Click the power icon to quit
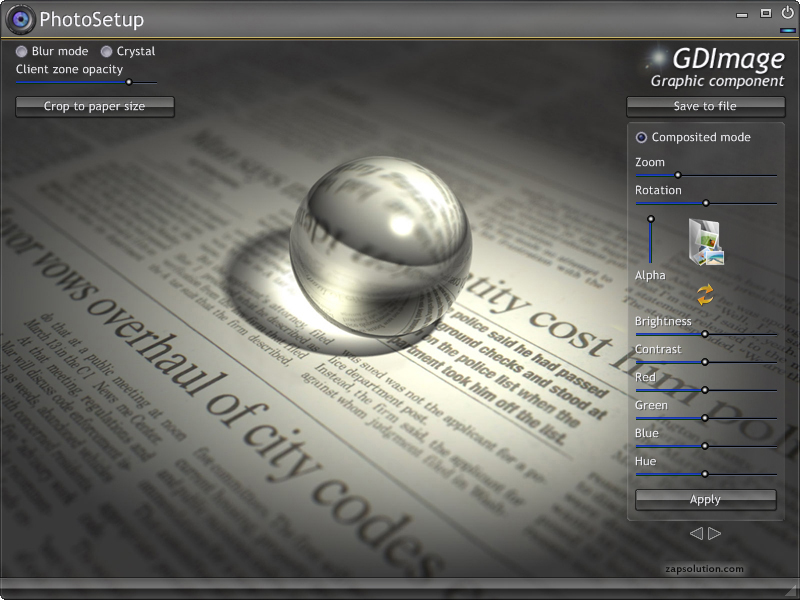800x600 pixels. (787, 12)
